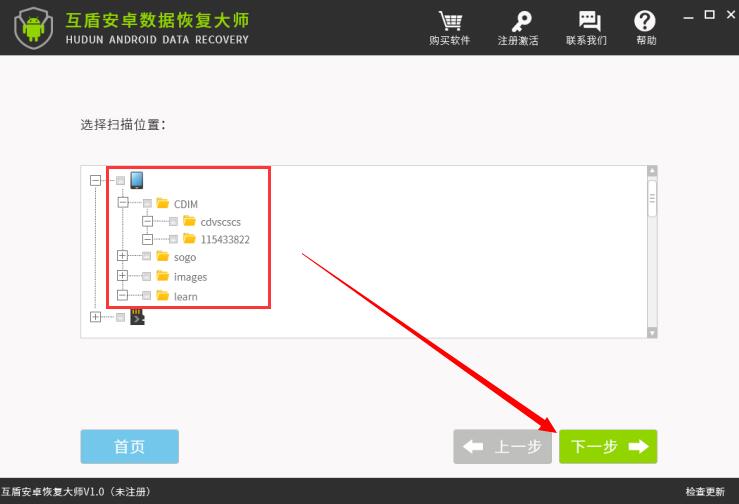
Task: Maximize the application window
Action: coord(709,15)
